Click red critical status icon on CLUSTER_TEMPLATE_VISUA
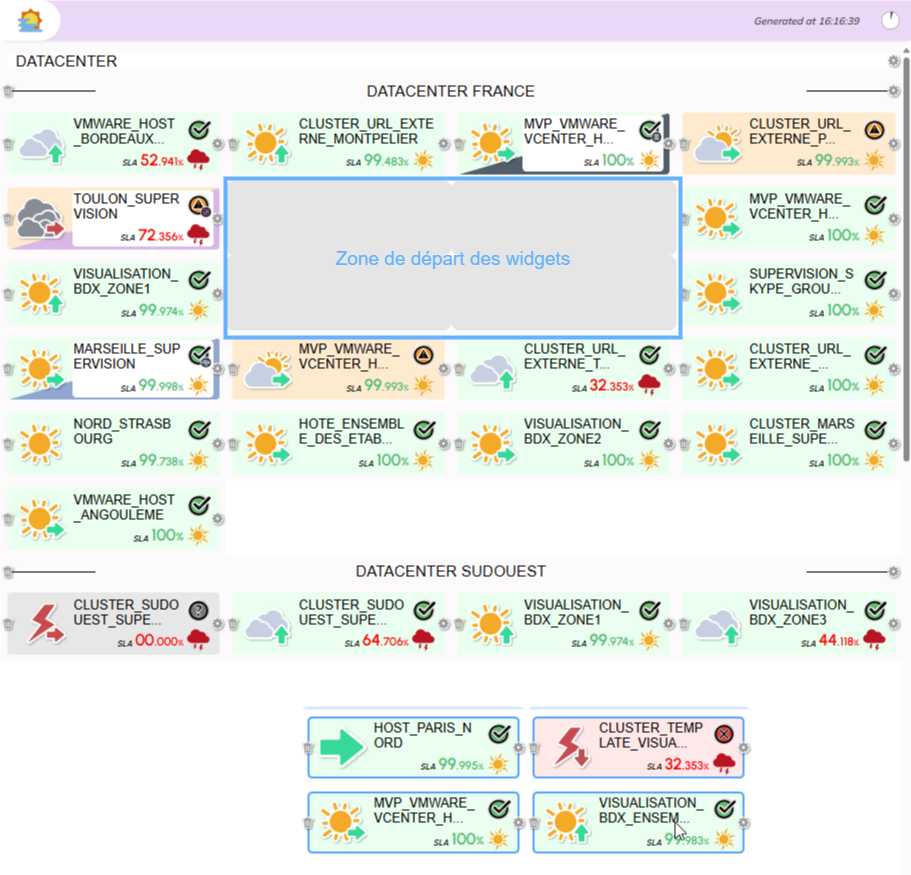Viewport: 911px width, 875px height. (x=724, y=734)
